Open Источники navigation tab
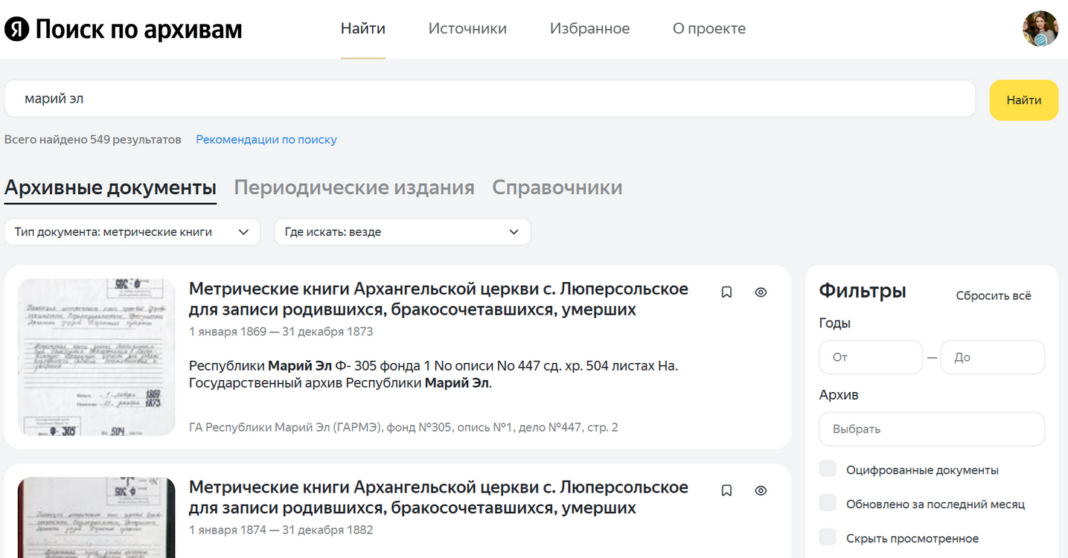Screen dimensions: 1068x558 [467, 29]
